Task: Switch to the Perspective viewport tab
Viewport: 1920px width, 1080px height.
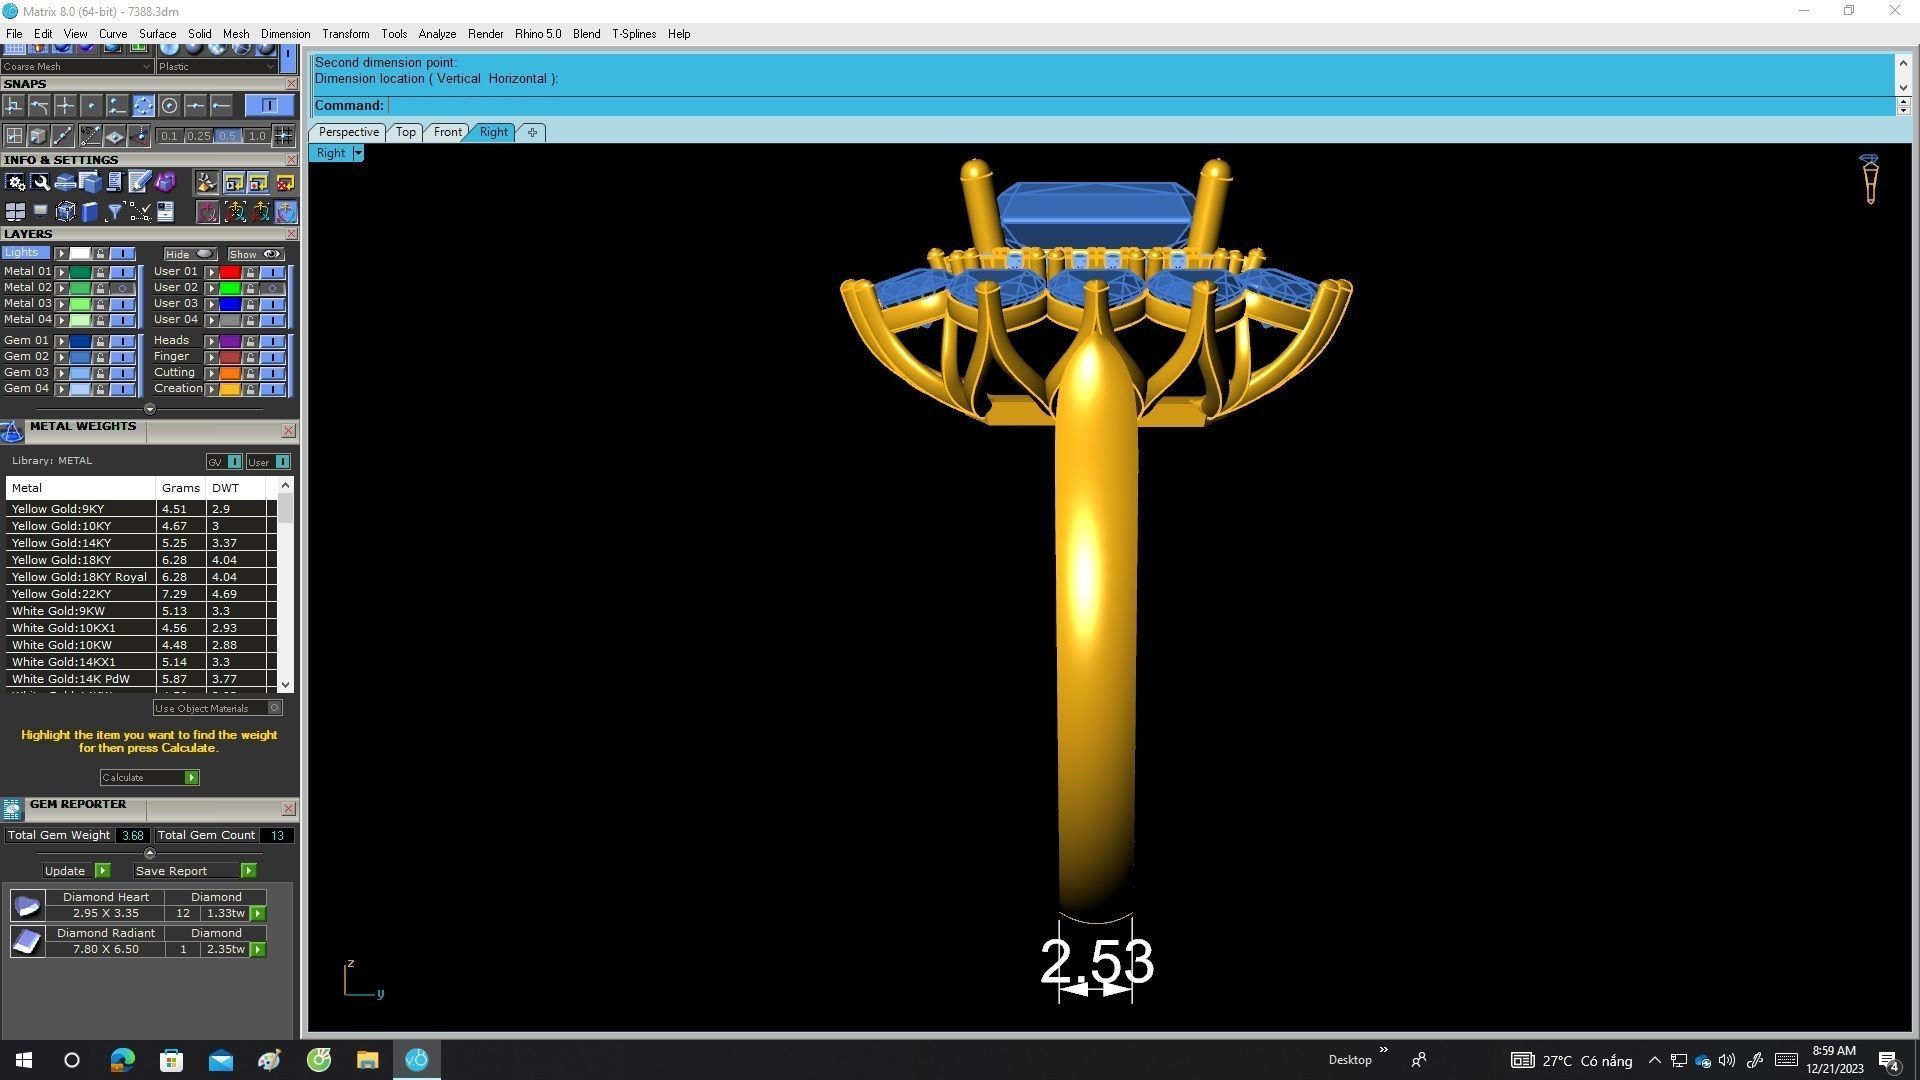Action: tap(348, 132)
